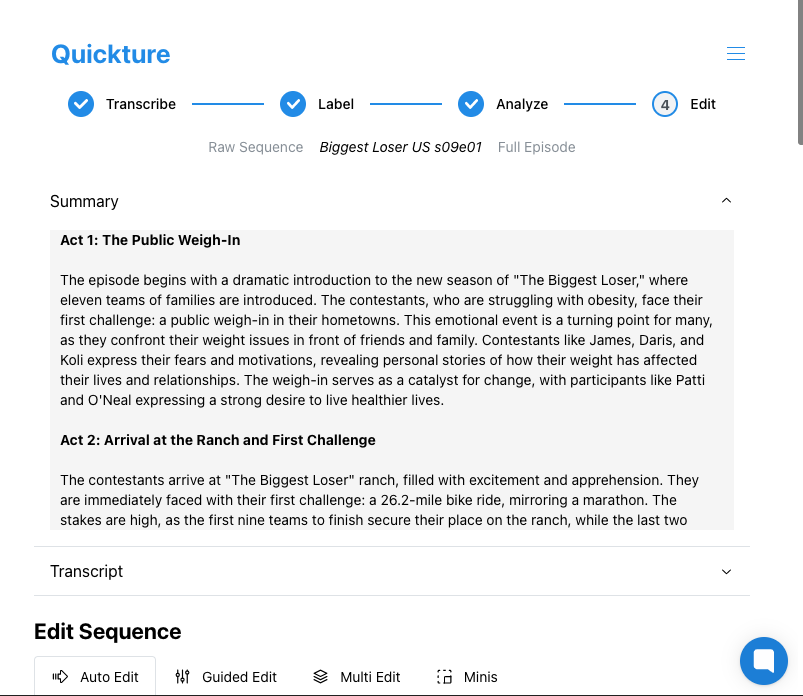Click the Multi Edit layers icon

click(x=321, y=677)
